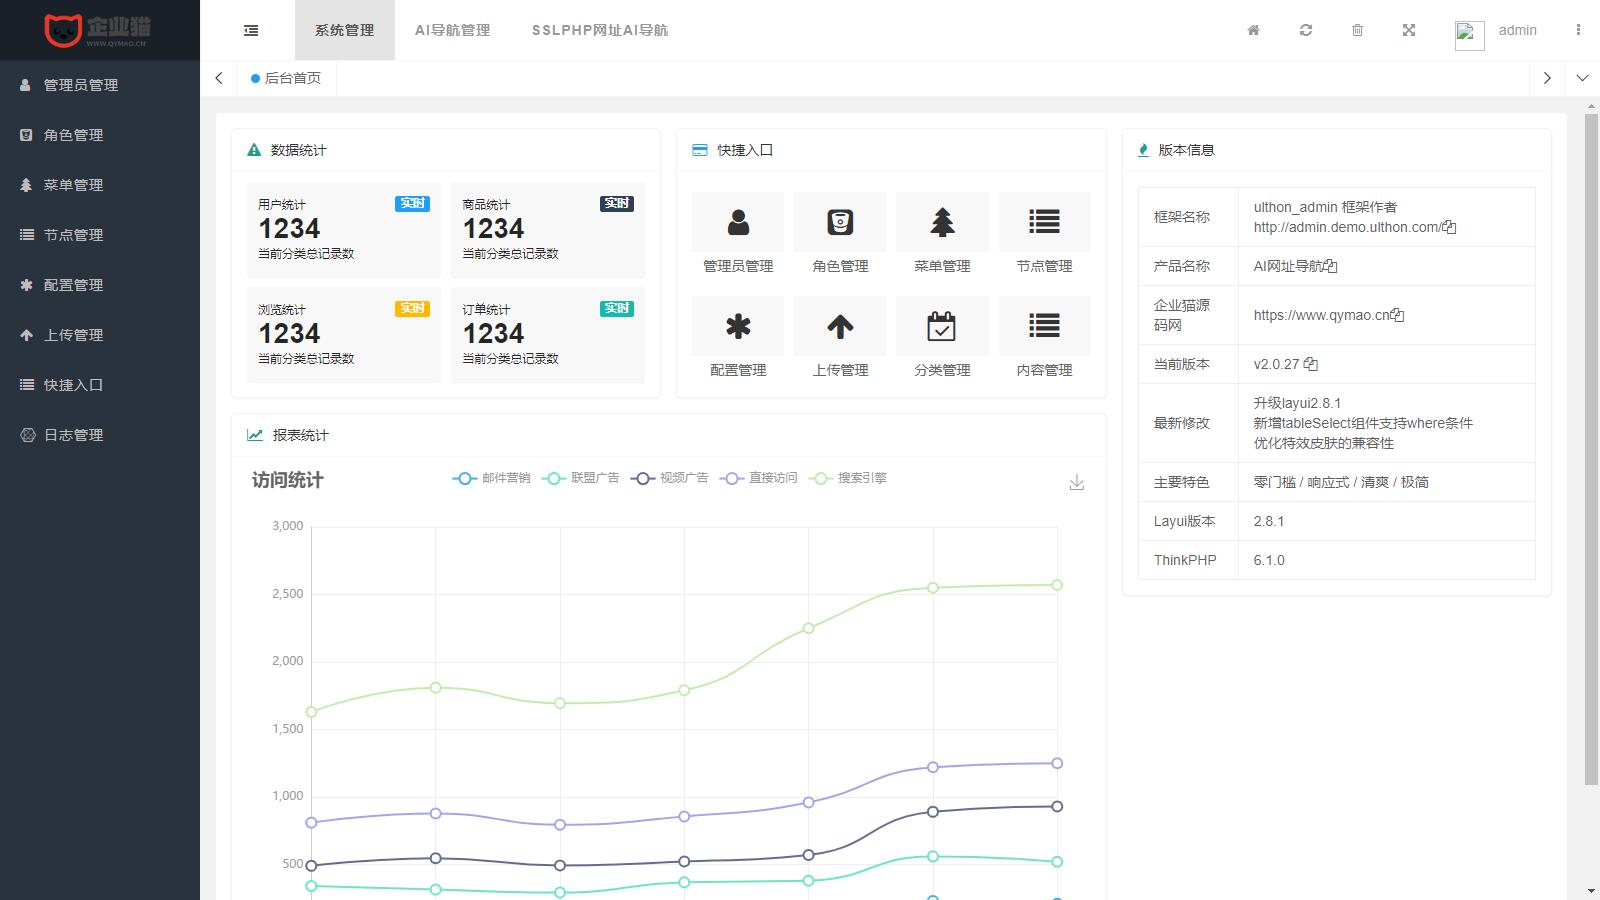Copy the v2.0.27 version with copy icon

click(x=1311, y=364)
